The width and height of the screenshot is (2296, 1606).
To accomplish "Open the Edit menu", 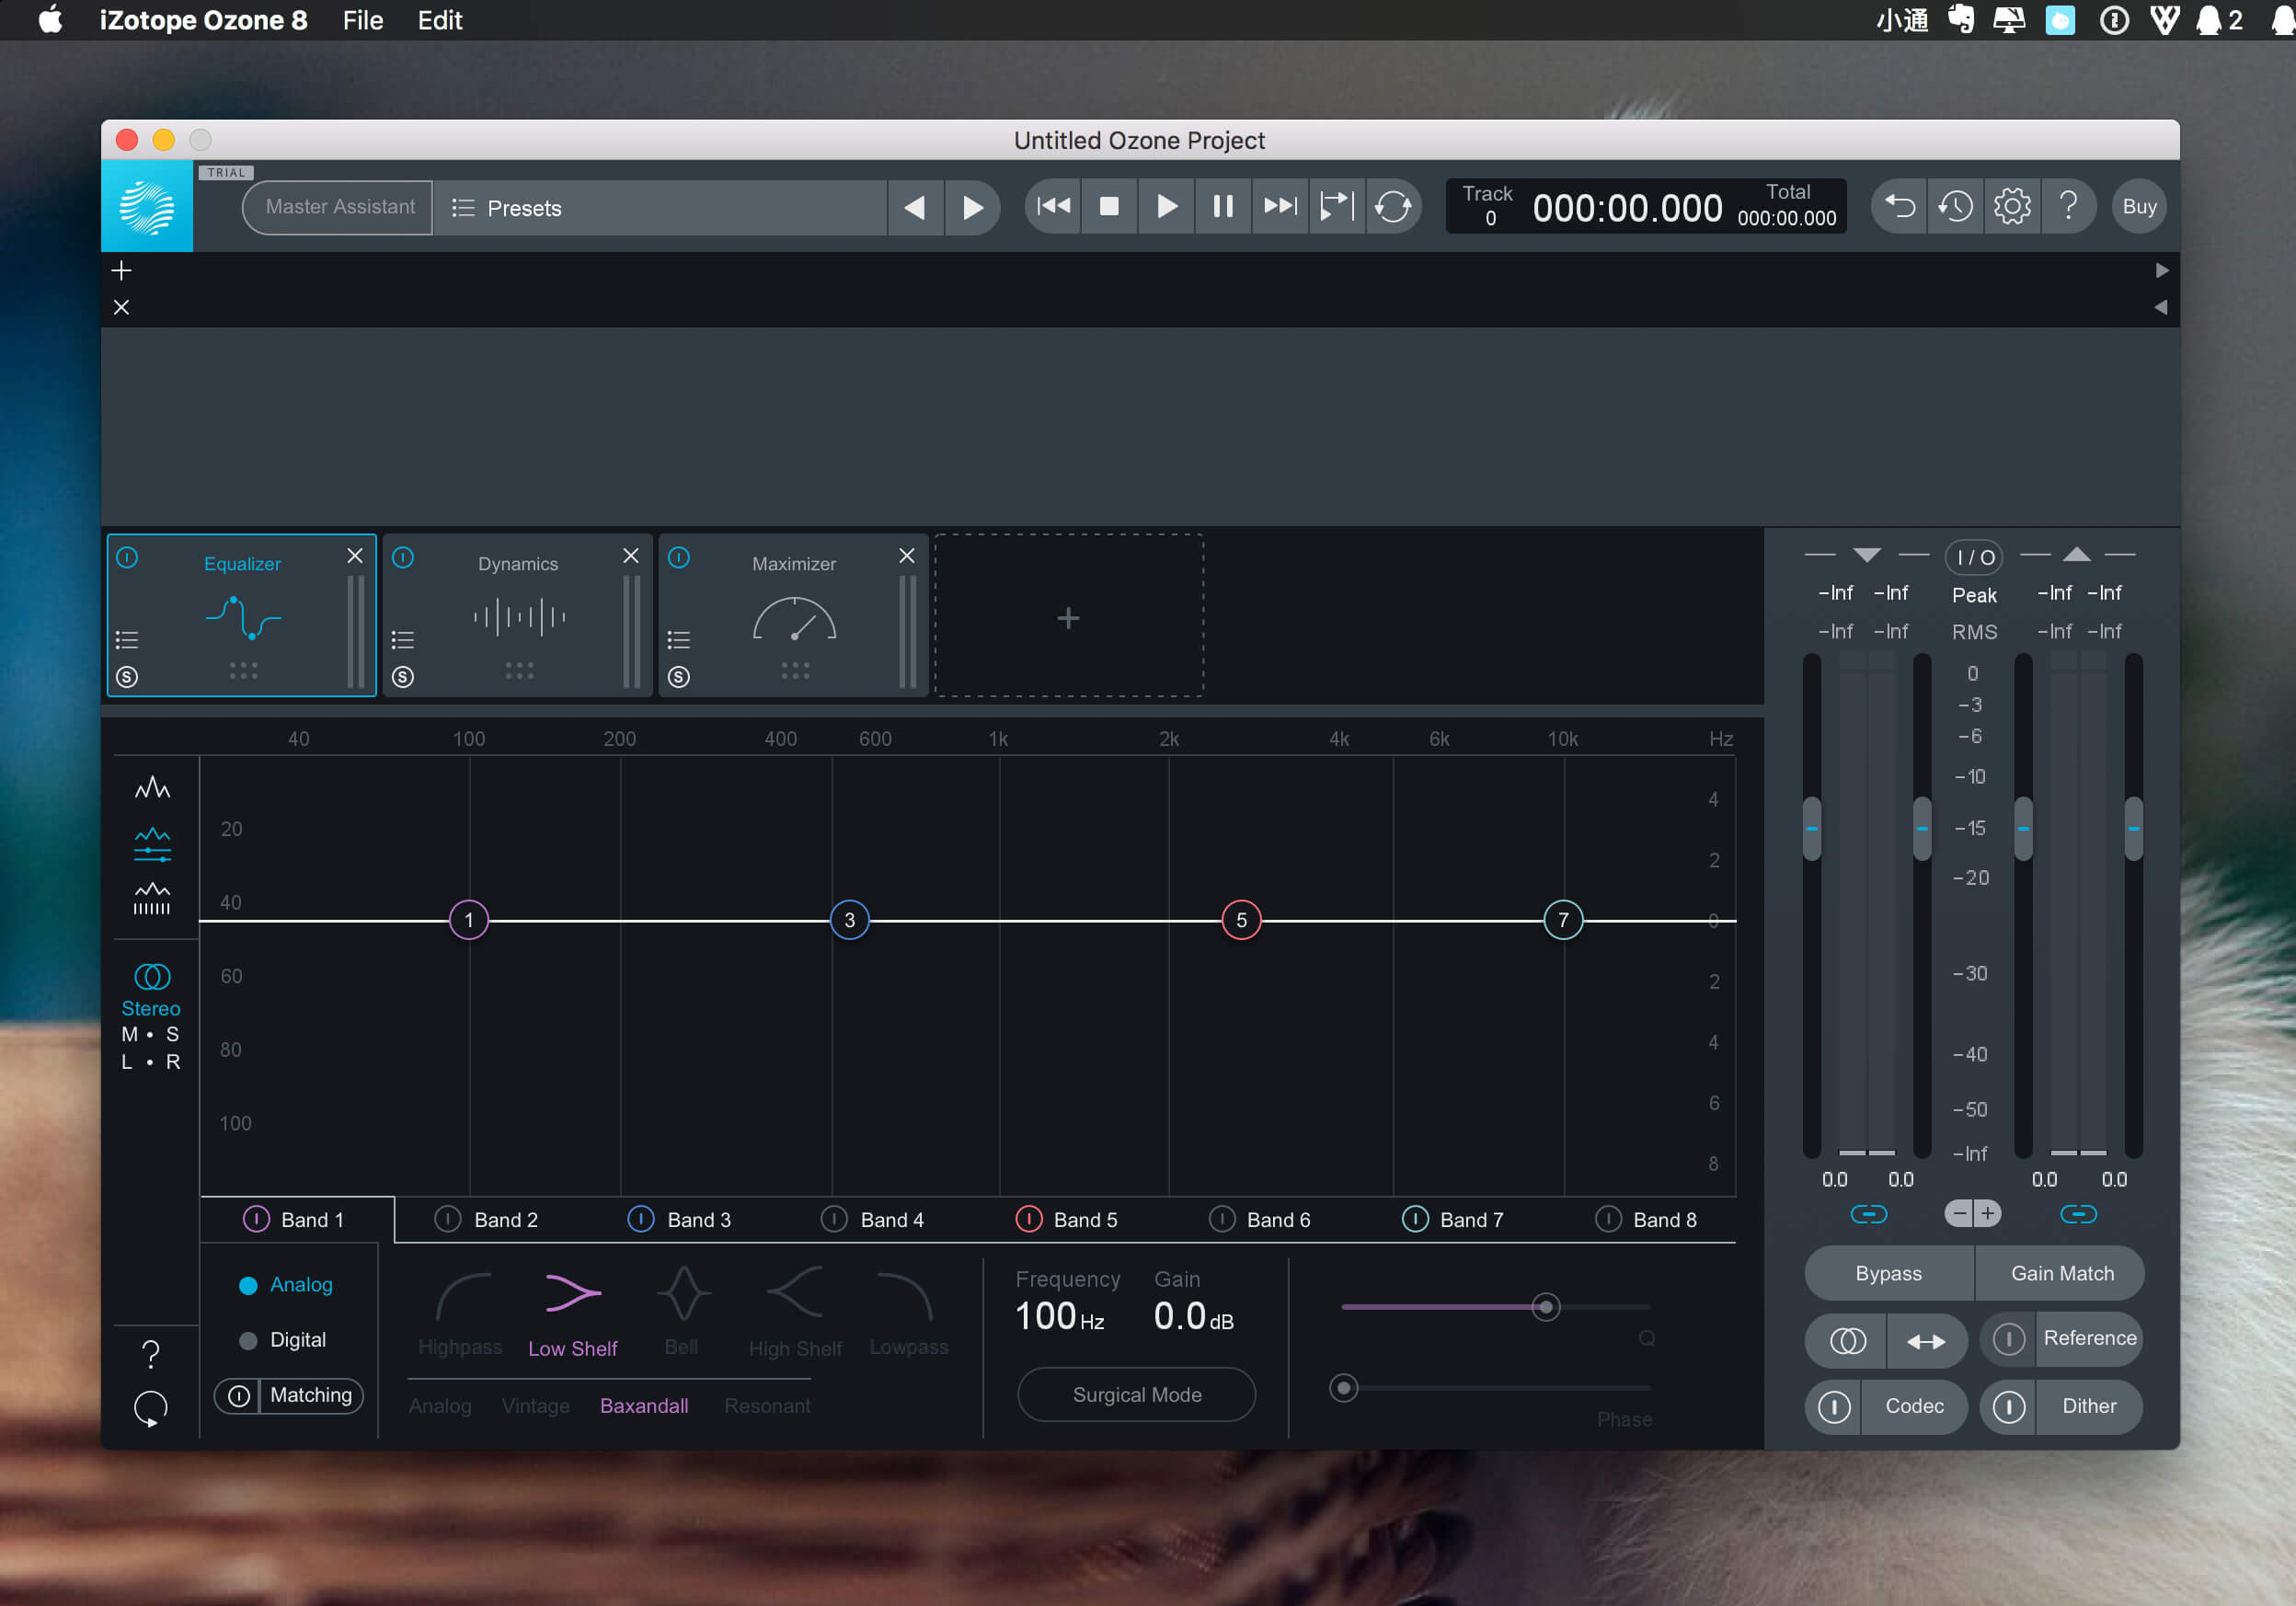I will tap(440, 20).
